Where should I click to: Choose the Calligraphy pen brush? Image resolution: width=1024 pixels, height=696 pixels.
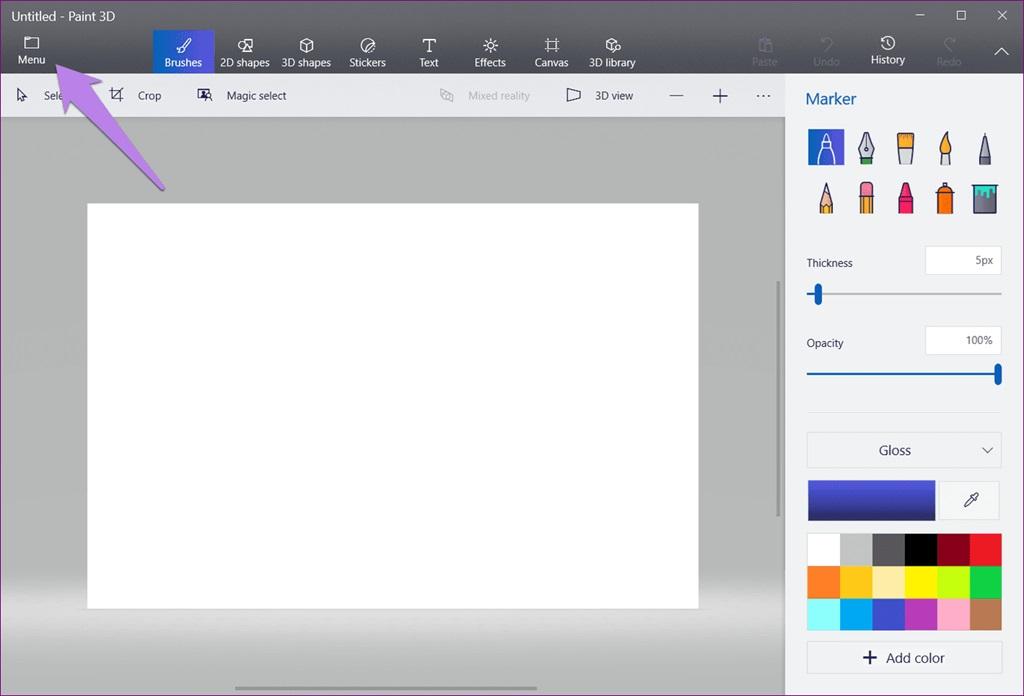coord(865,148)
